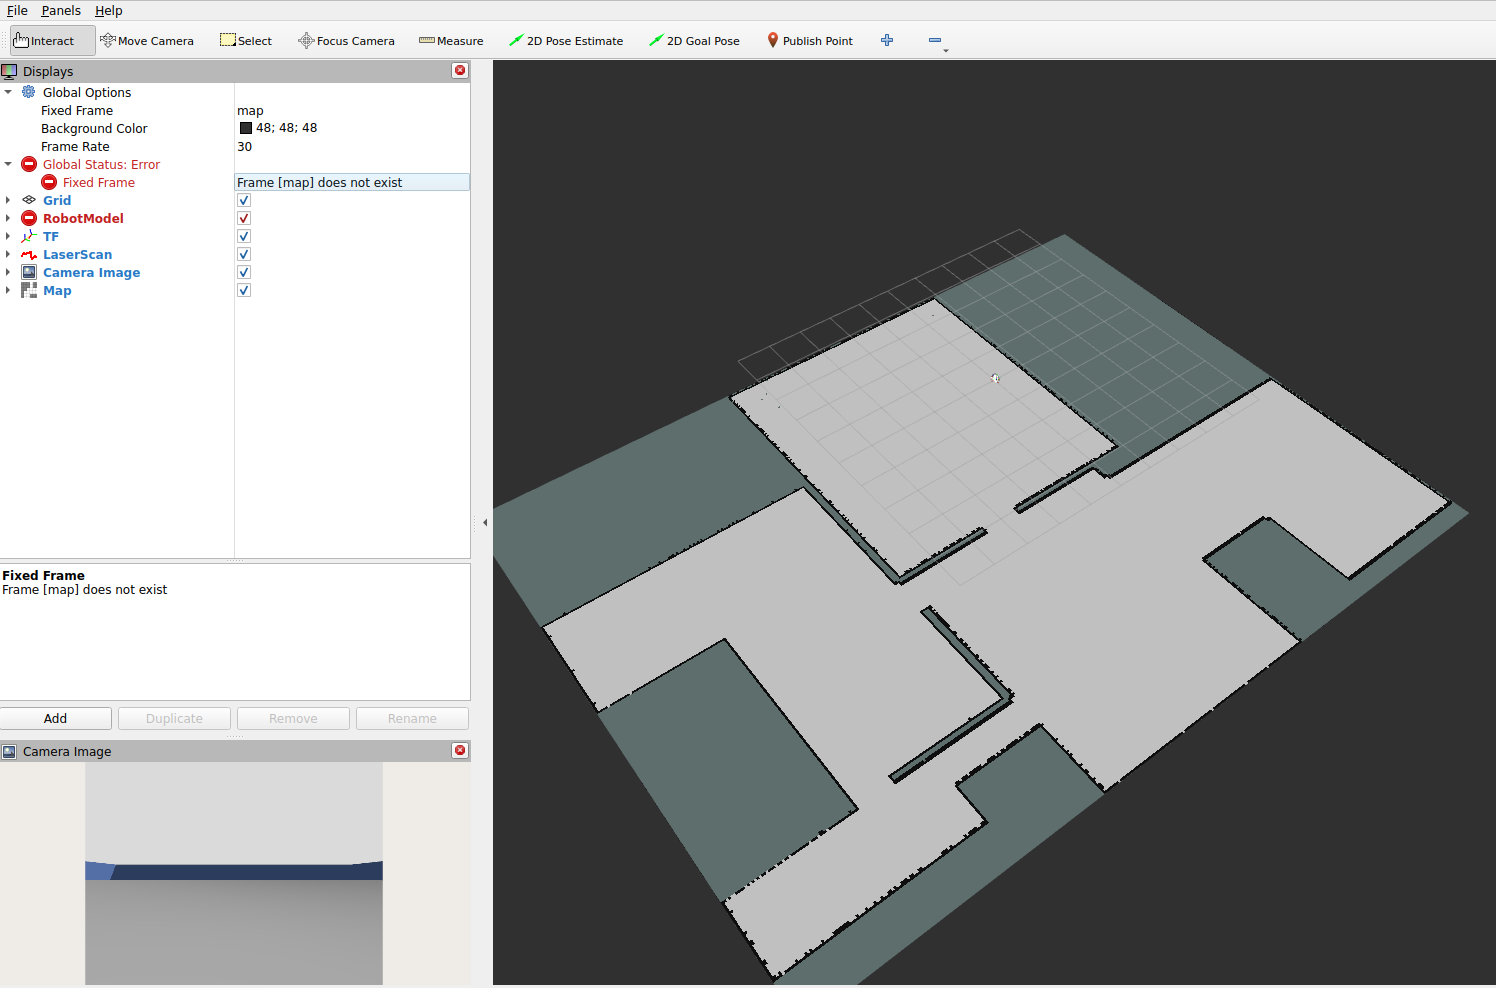The width and height of the screenshot is (1496, 988).
Task: Uncheck the Grid display checkbox
Action: (x=244, y=200)
